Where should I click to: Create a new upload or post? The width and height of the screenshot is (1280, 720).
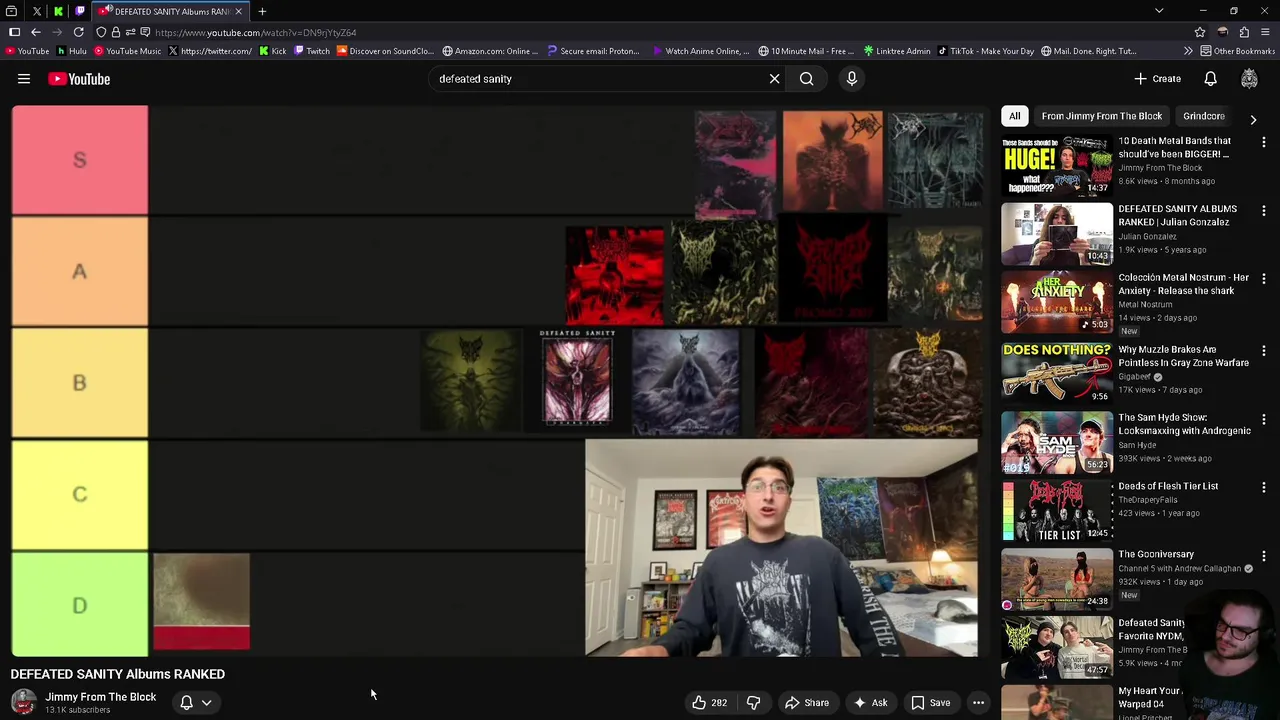point(1157,79)
